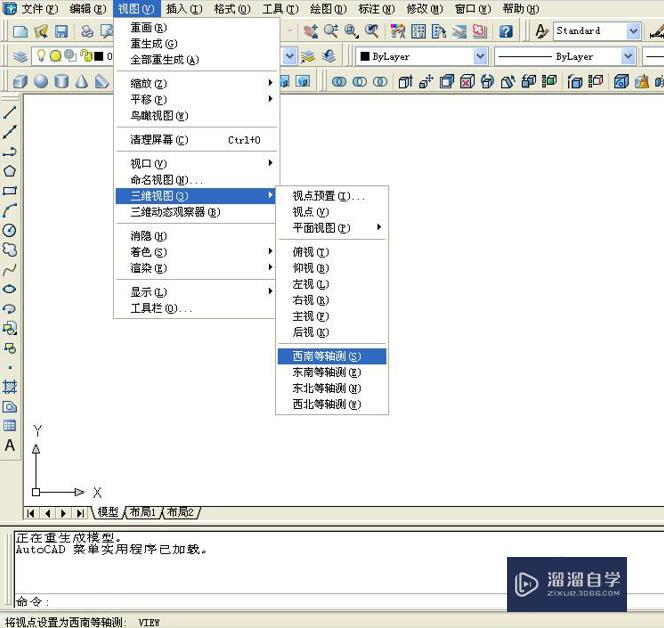Open the Help question mark icon
The height and width of the screenshot is (628, 664).
pyautogui.click(x=506, y=31)
